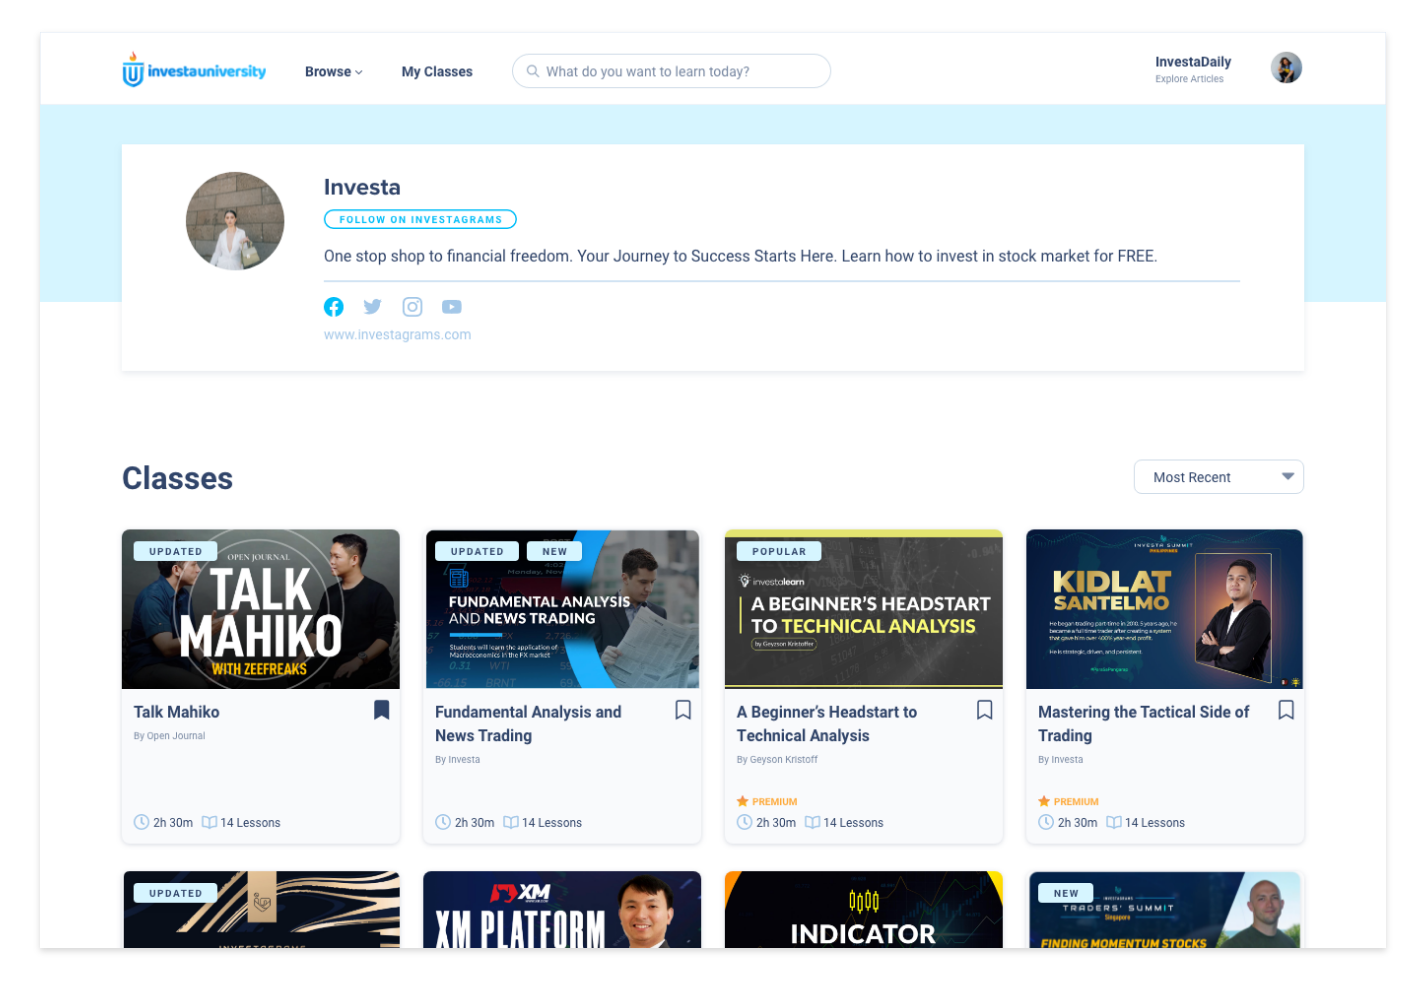Open Investa's YouTube channel
Viewport: 1425px width, 992px height.
tap(452, 307)
